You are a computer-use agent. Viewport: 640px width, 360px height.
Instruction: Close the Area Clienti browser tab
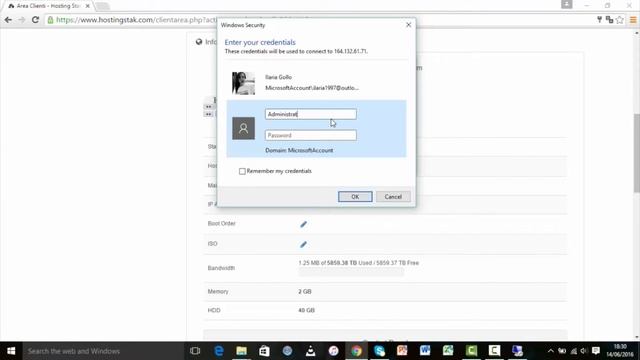(x=87, y=6)
